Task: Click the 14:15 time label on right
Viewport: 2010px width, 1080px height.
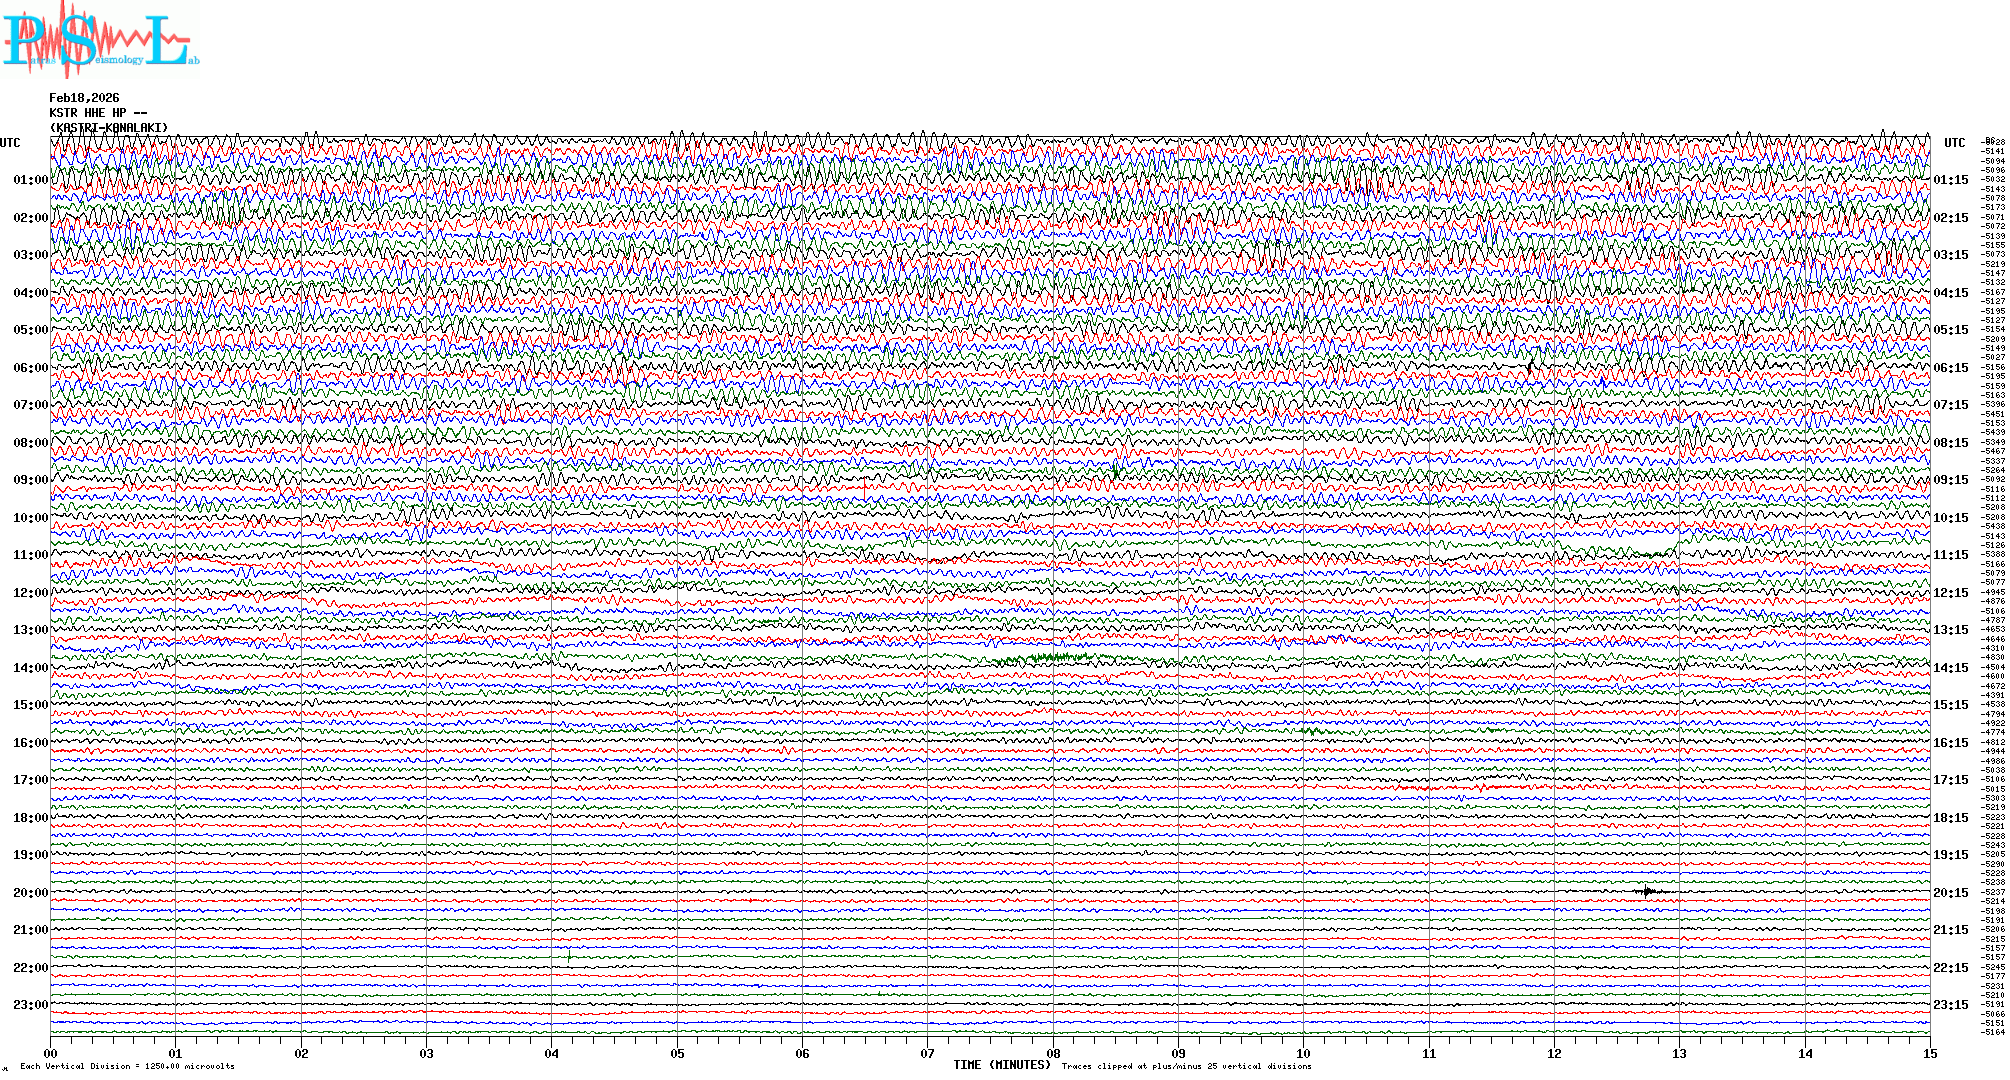Action: click(1950, 668)
